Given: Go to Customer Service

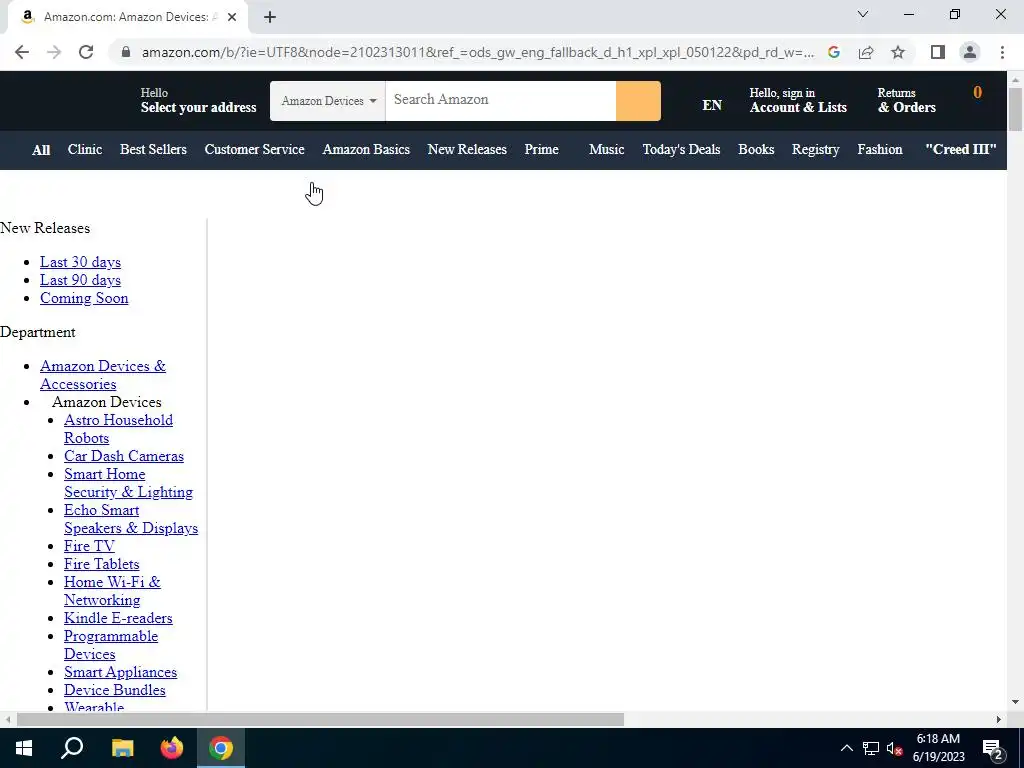Looking at the screenshot, I should (255, 150).
